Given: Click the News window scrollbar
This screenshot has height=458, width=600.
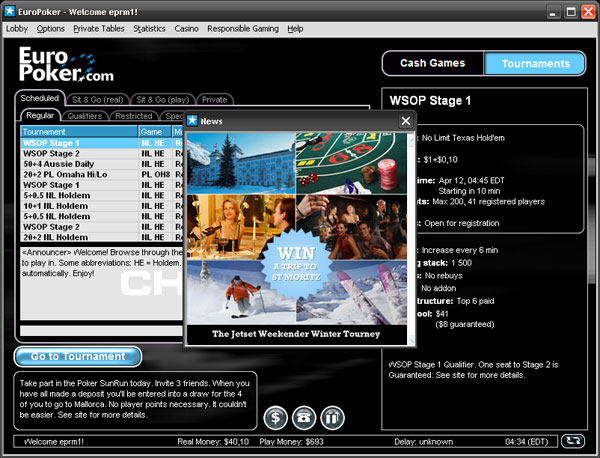Looking at the screenshot, I should tap(411, 239).
